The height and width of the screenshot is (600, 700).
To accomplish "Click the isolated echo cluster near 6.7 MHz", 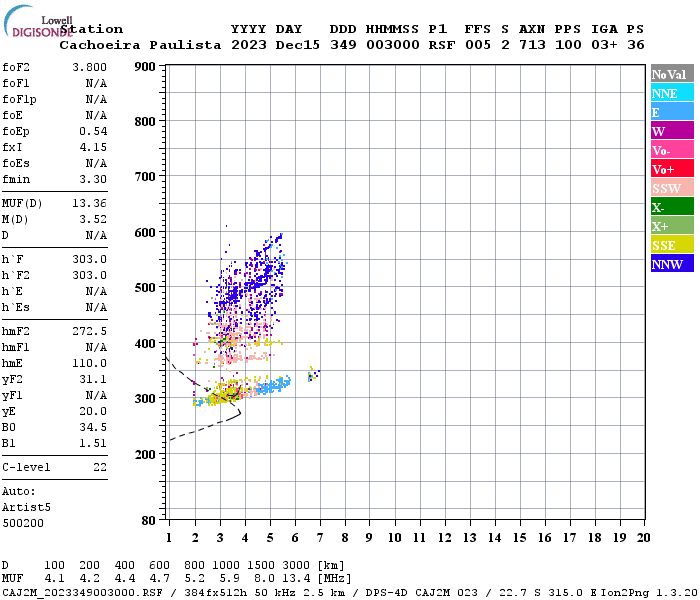I will point(313,374).
